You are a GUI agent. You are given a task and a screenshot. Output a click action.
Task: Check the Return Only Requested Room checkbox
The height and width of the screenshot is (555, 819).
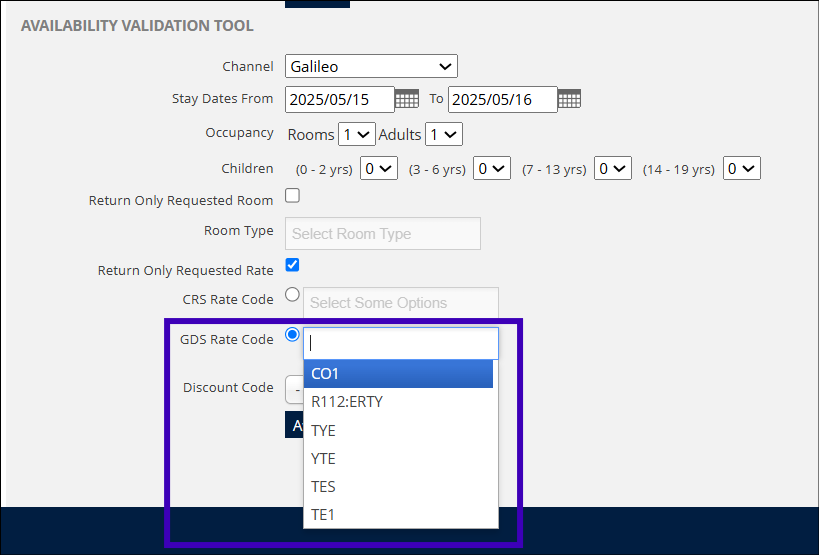[292, 196]
